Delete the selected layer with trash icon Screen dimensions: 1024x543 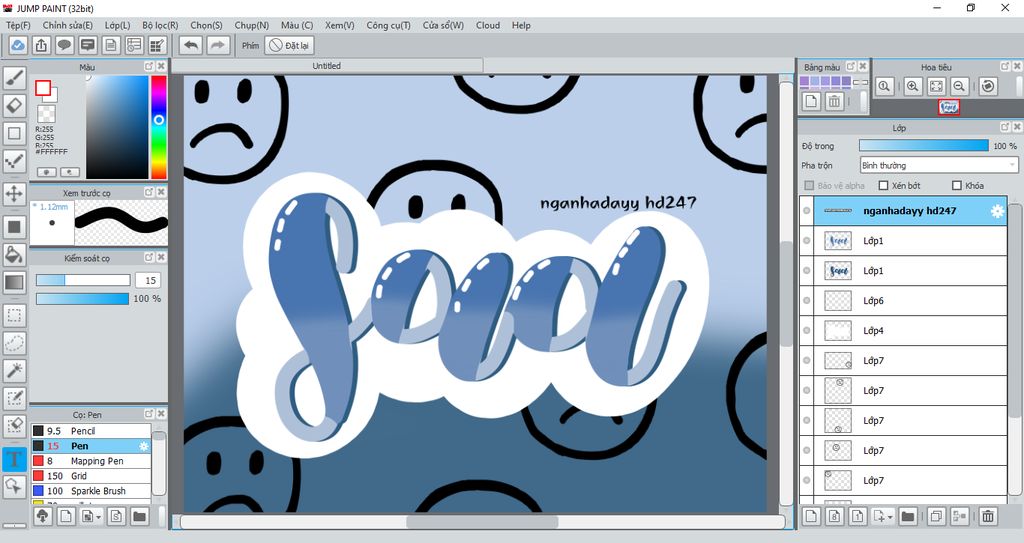(x=987, y=516)
